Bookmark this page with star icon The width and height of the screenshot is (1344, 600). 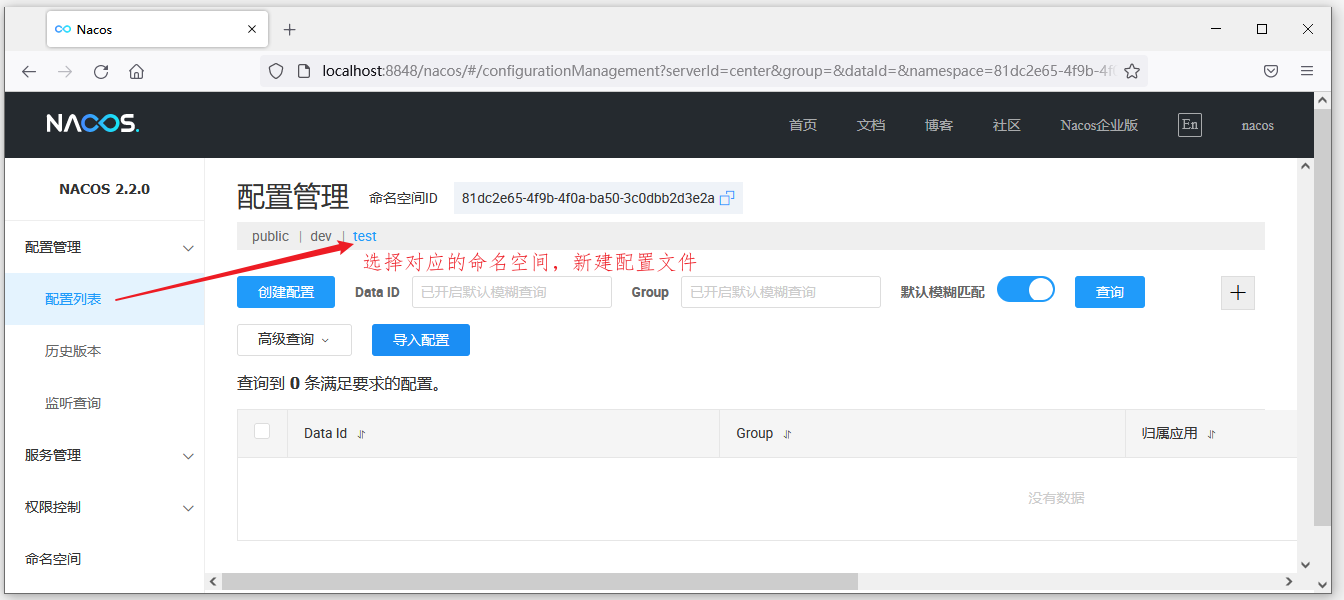[1132, 71]
